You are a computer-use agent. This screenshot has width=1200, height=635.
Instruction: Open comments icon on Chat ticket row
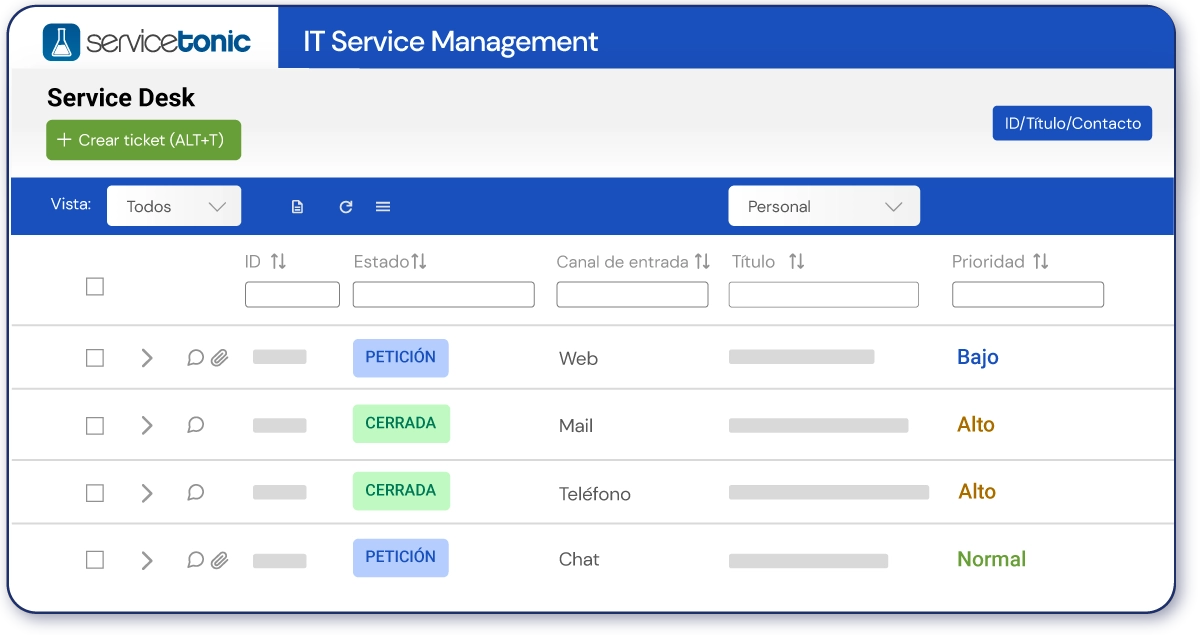(x=196, y=560)
